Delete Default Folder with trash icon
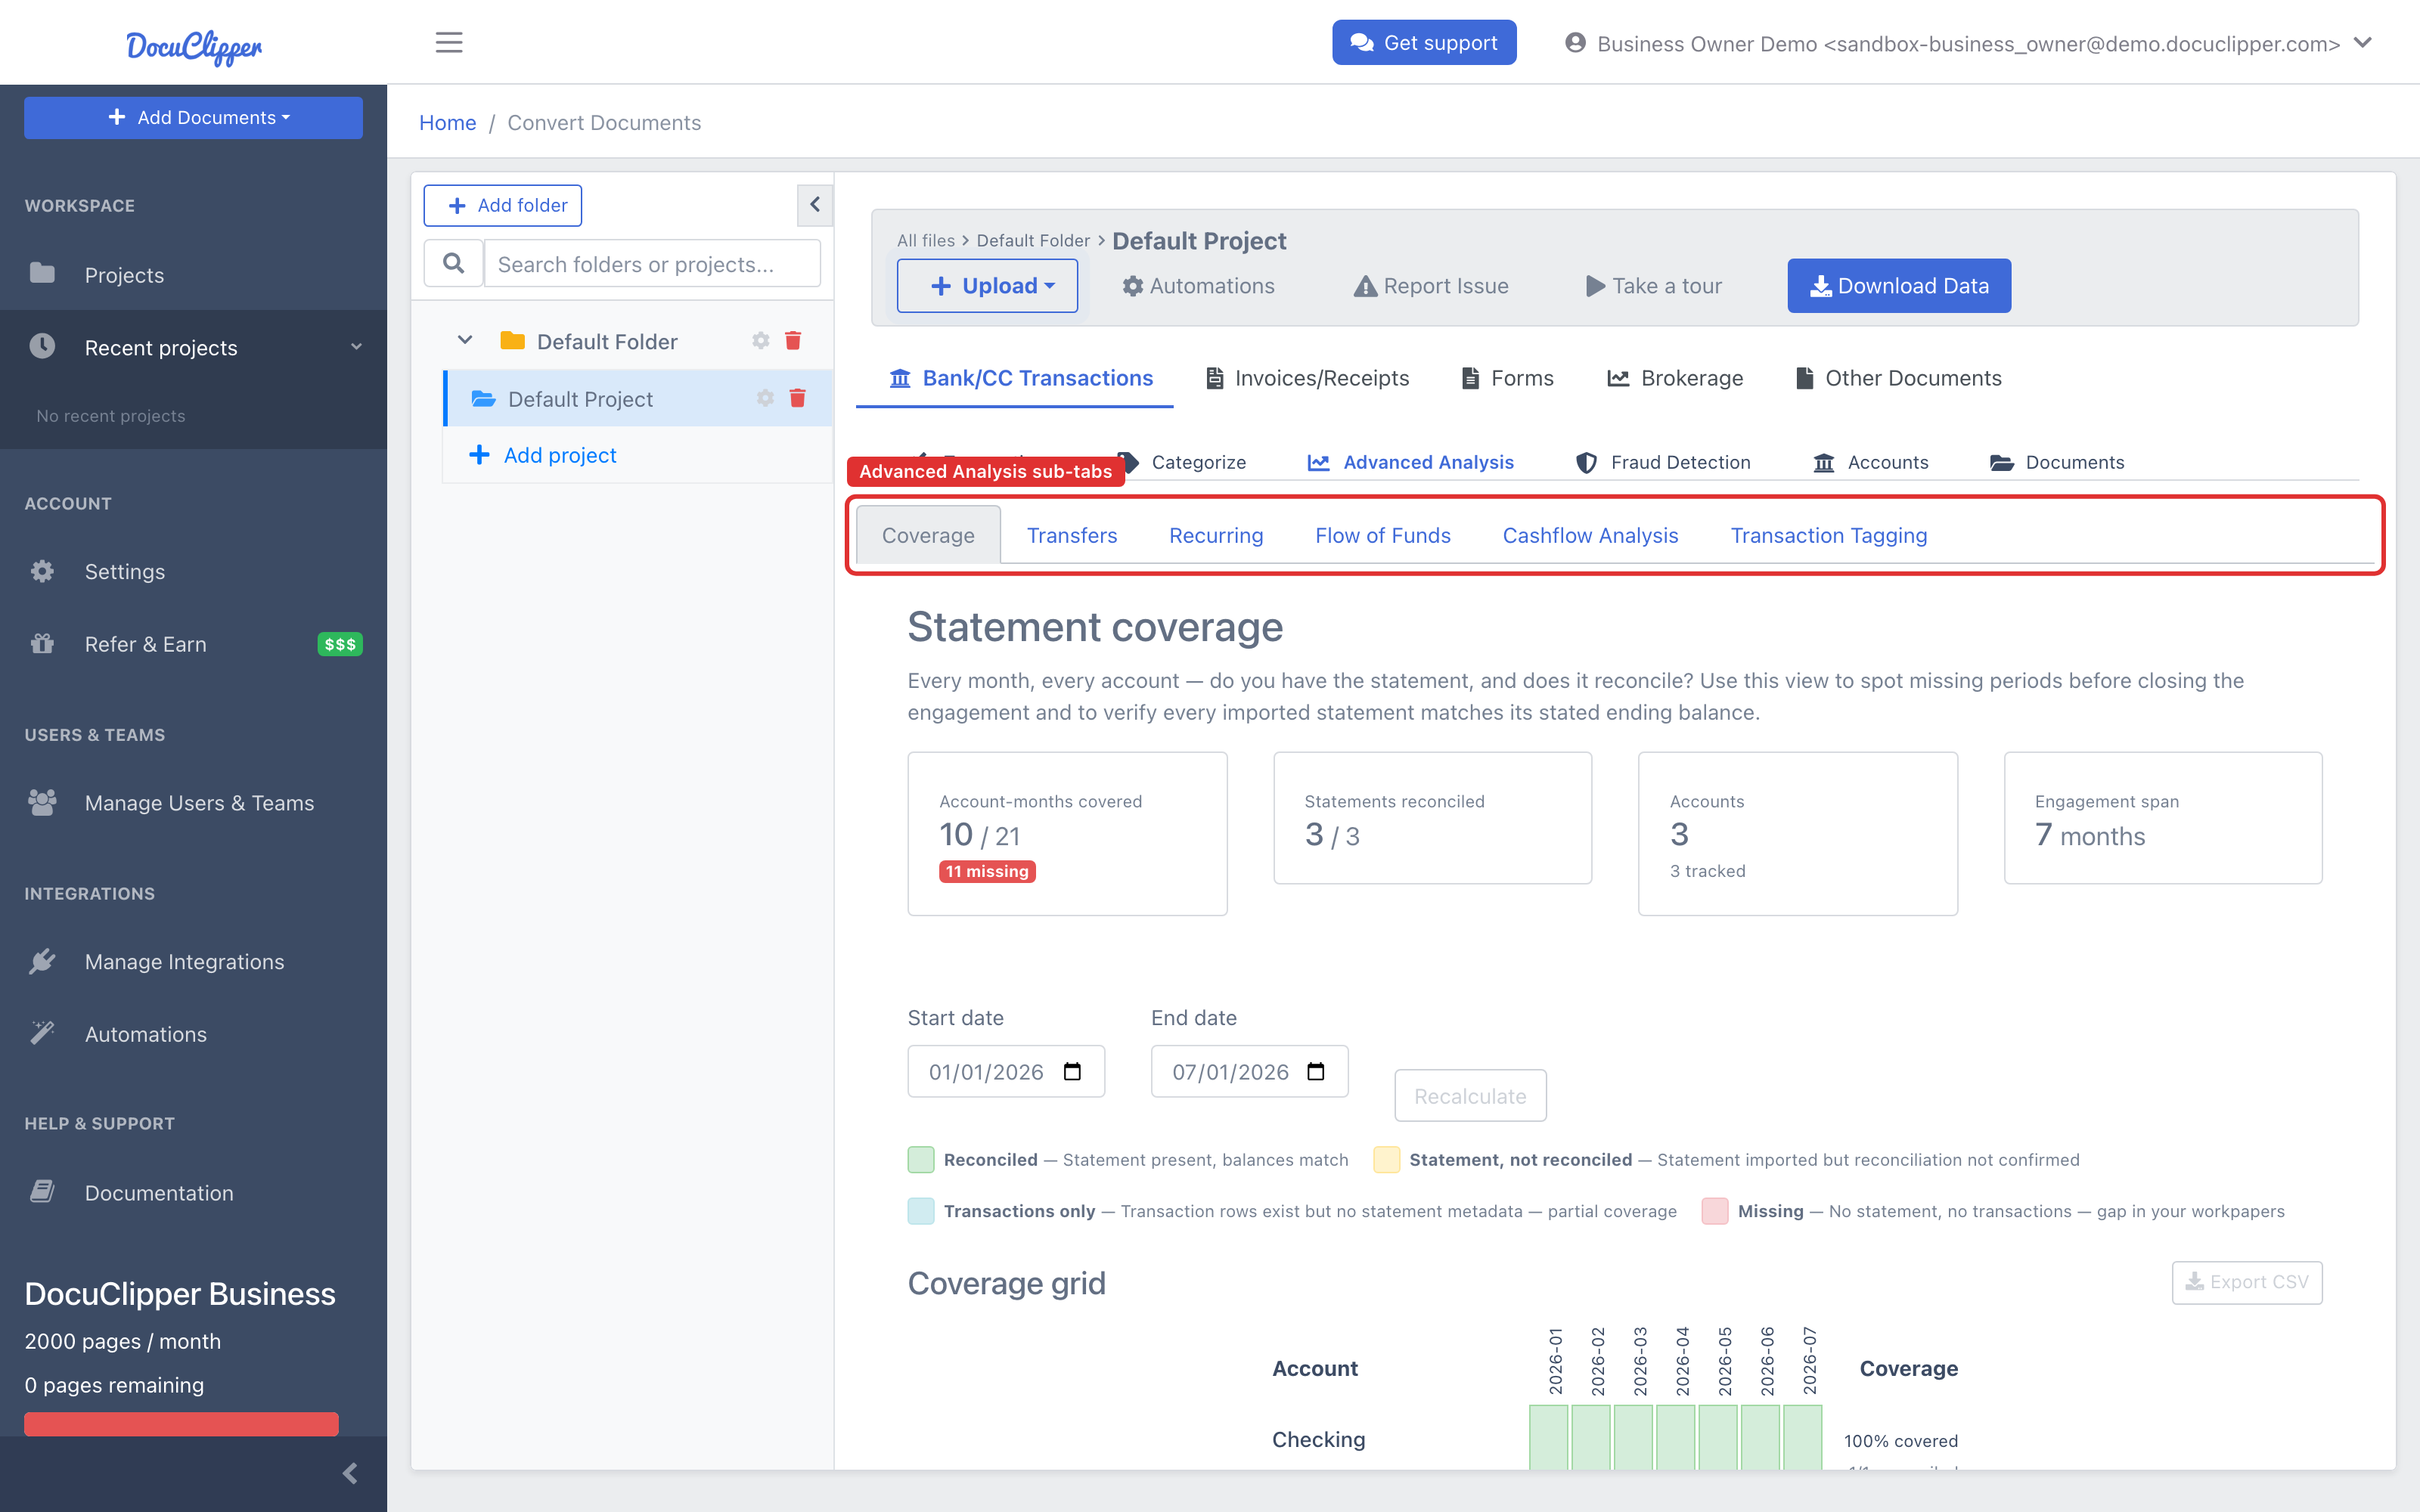Image resolution: width=2420 pixels, height=1512 pixels. 793,341
